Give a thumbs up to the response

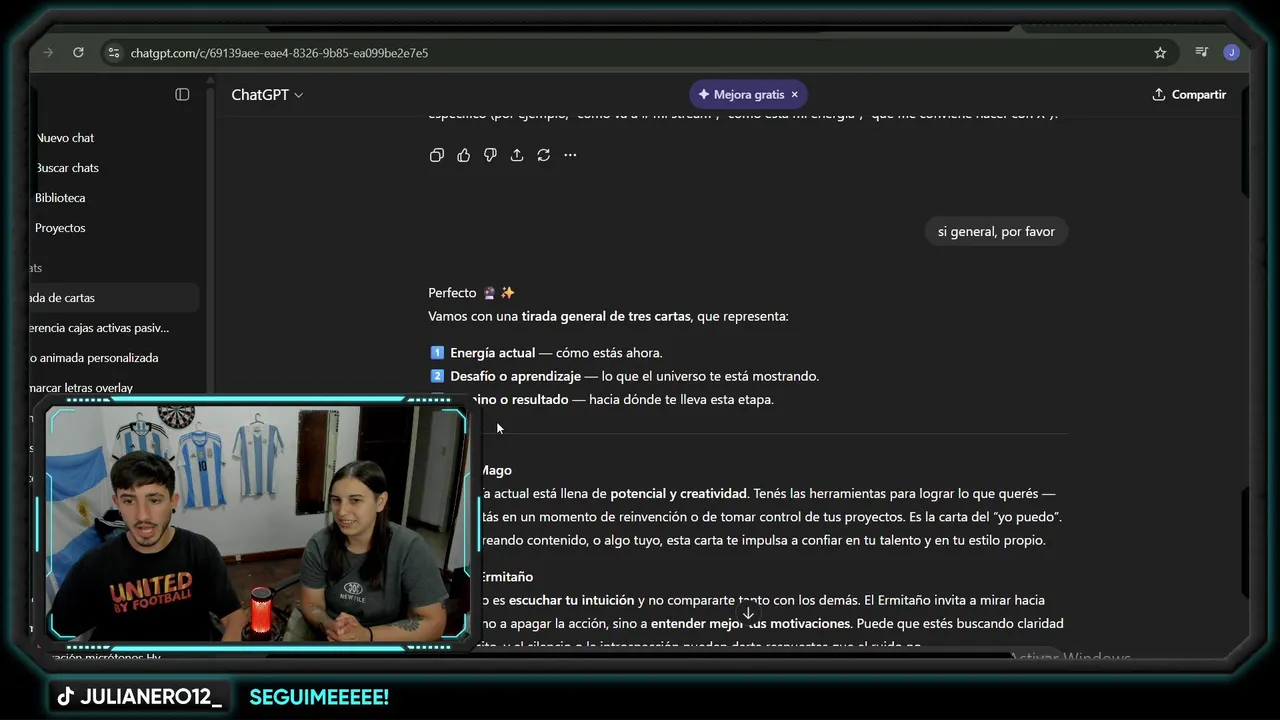tap(463, 155)
